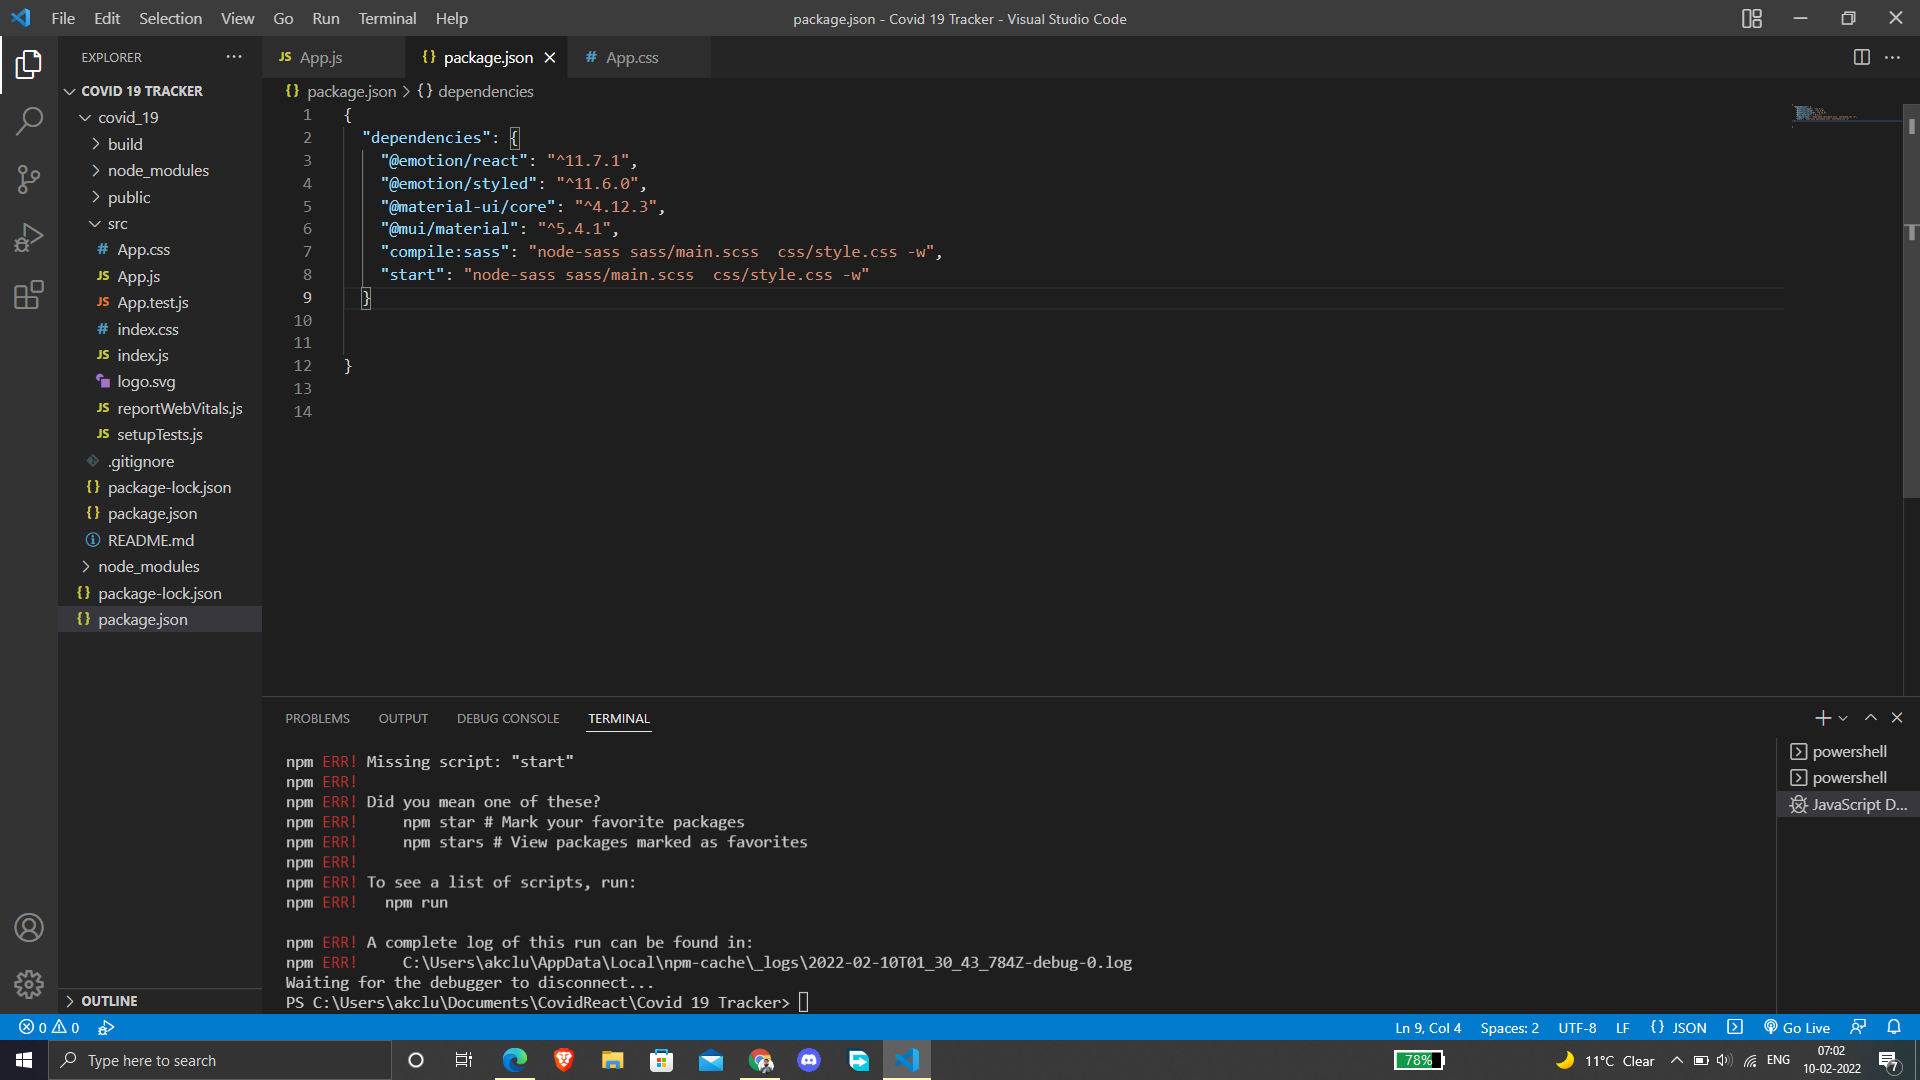Change encoding via UTF-8 indicator

pos(1577,1027)
